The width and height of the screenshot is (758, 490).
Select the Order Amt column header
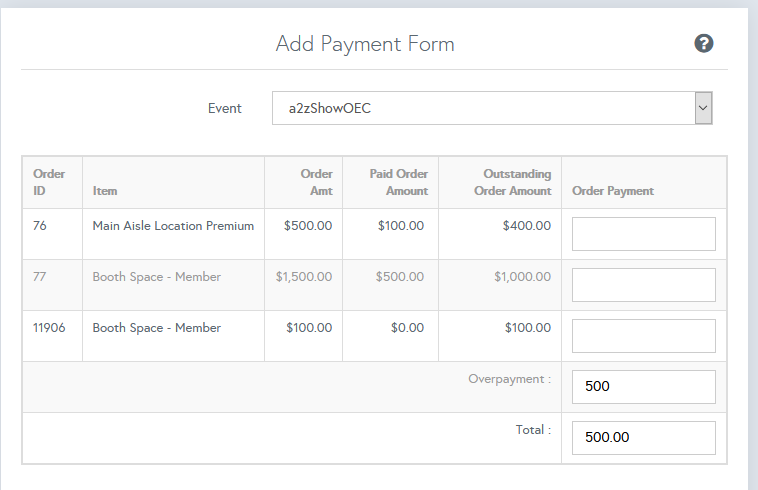click(316, 182)
